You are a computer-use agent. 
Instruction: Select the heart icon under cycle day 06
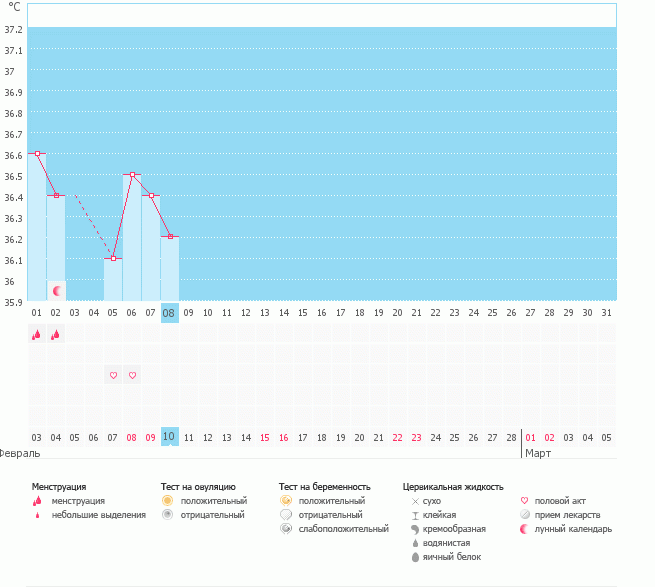point(132,375)
